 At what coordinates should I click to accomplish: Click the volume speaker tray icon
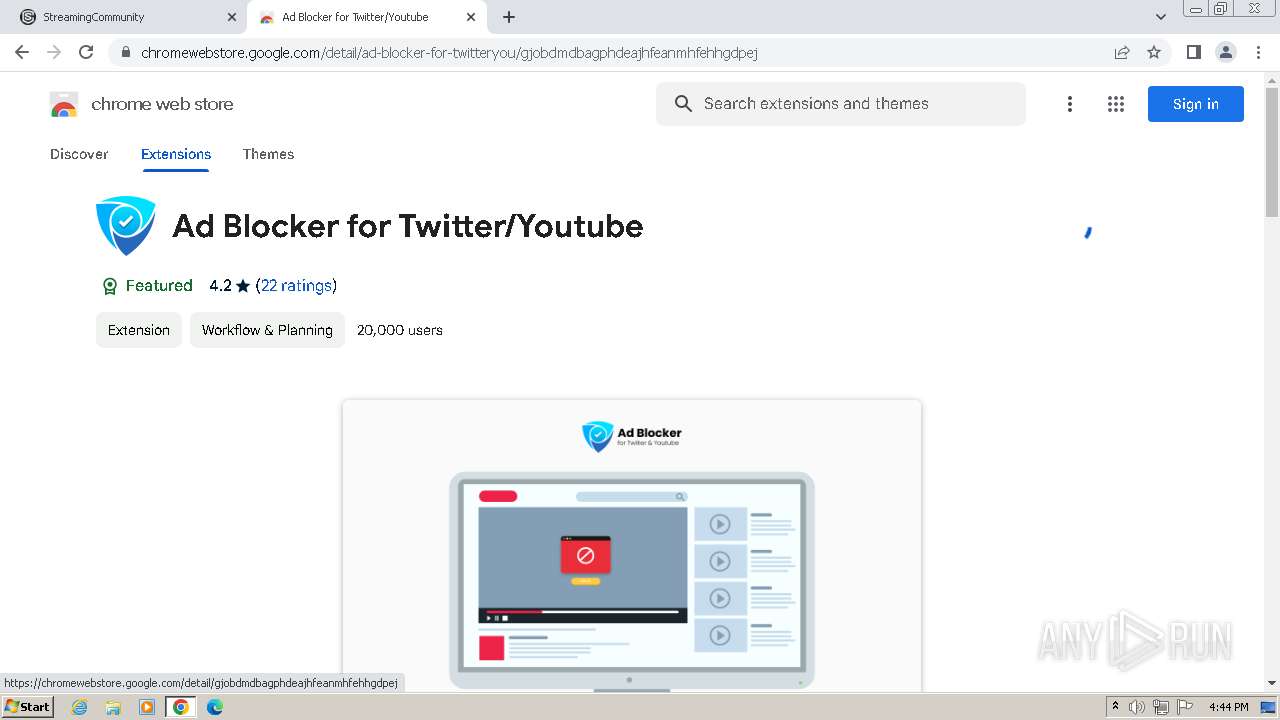(1137, 707)
